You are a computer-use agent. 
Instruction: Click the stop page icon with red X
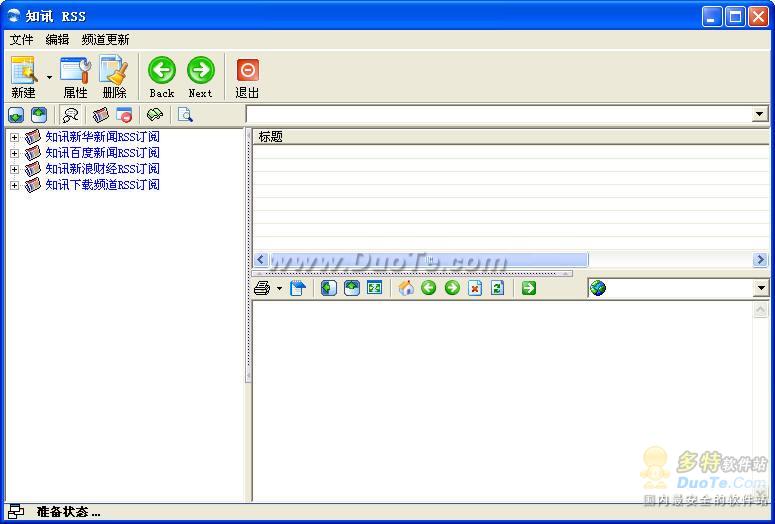pyautogui.click(x=474, y=288)
